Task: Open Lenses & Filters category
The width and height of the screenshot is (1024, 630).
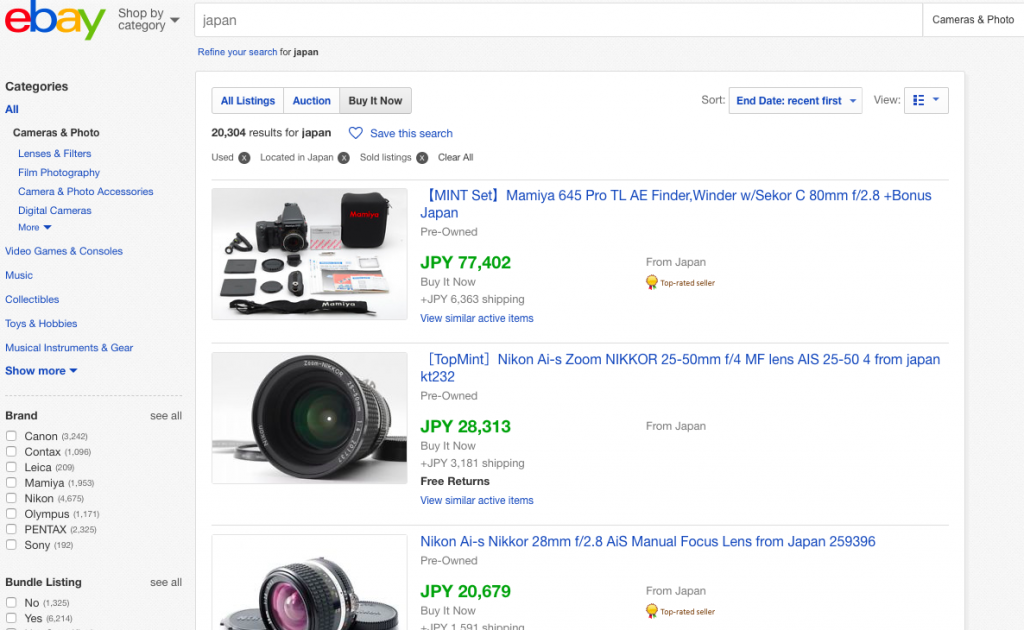Action: tap(55, 153)
